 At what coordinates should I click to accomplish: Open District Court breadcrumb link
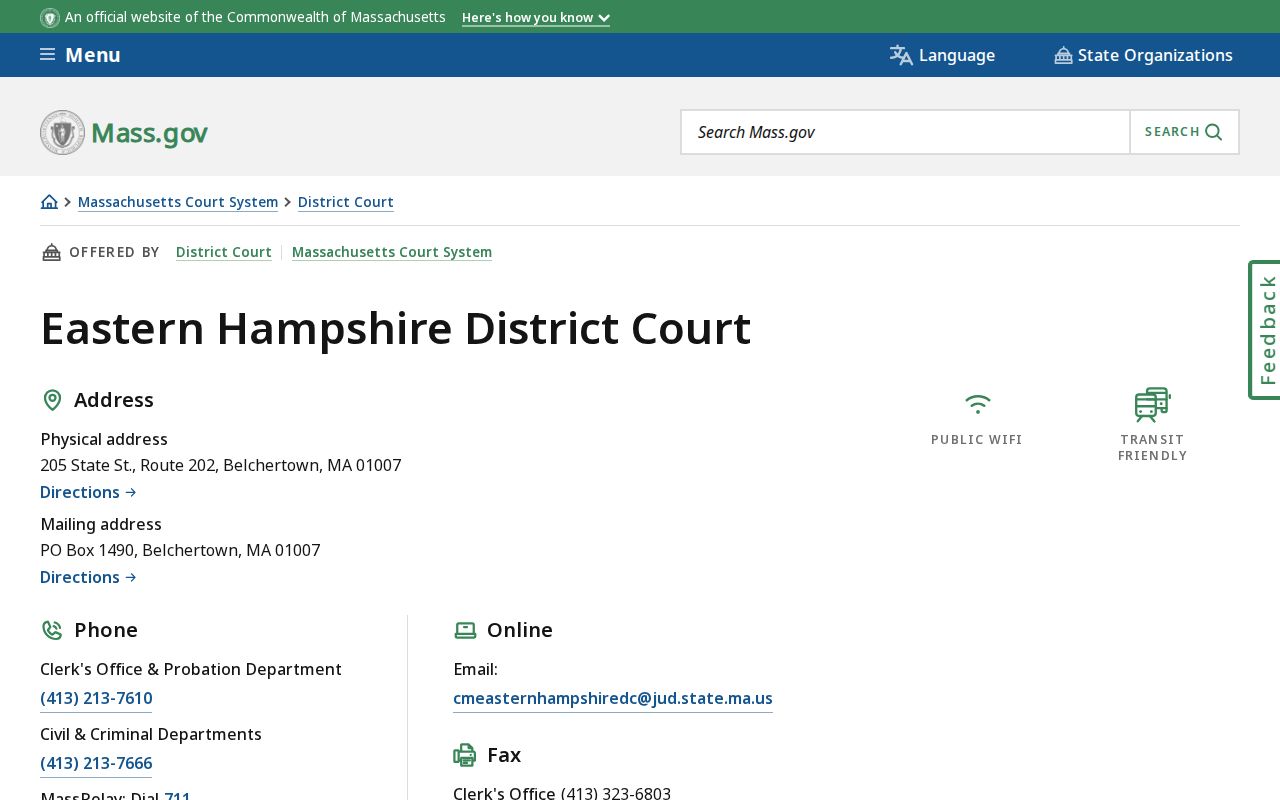point(346,202)
